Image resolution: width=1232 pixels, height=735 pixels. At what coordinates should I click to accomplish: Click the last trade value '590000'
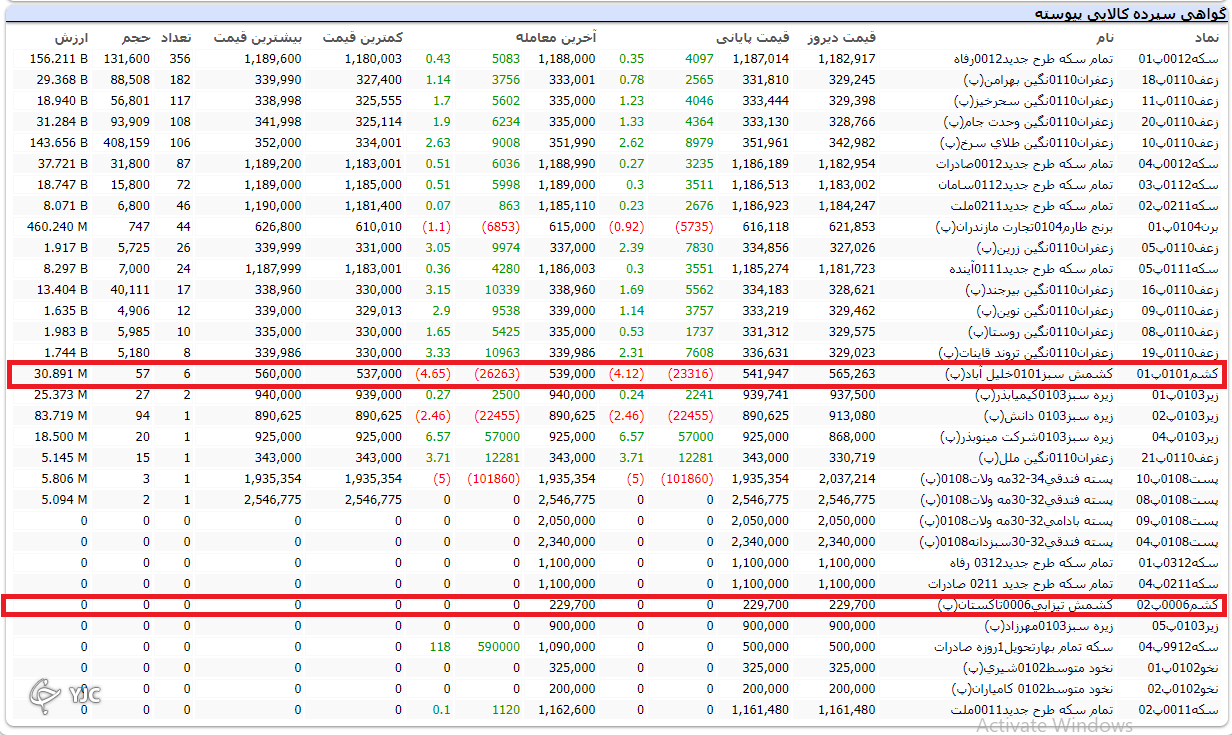click(498, 647)
